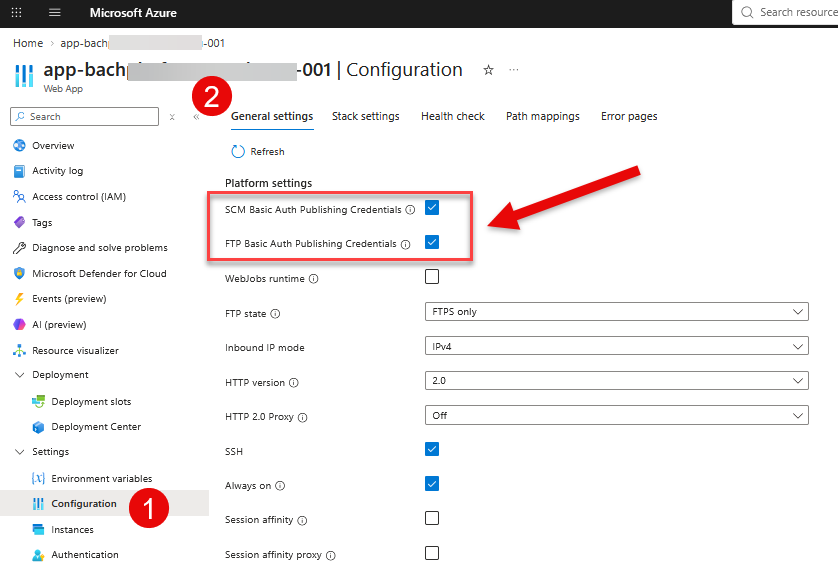Click the Microsoft Azure portal title
The image size is (838, 568).
(133, 13)
